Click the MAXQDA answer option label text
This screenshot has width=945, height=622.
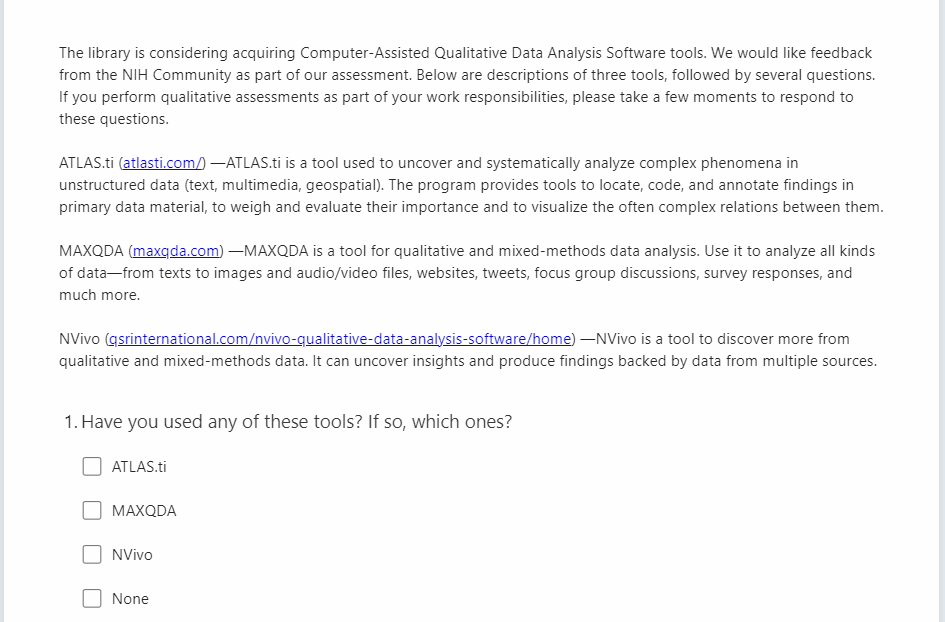click(144, 511)
